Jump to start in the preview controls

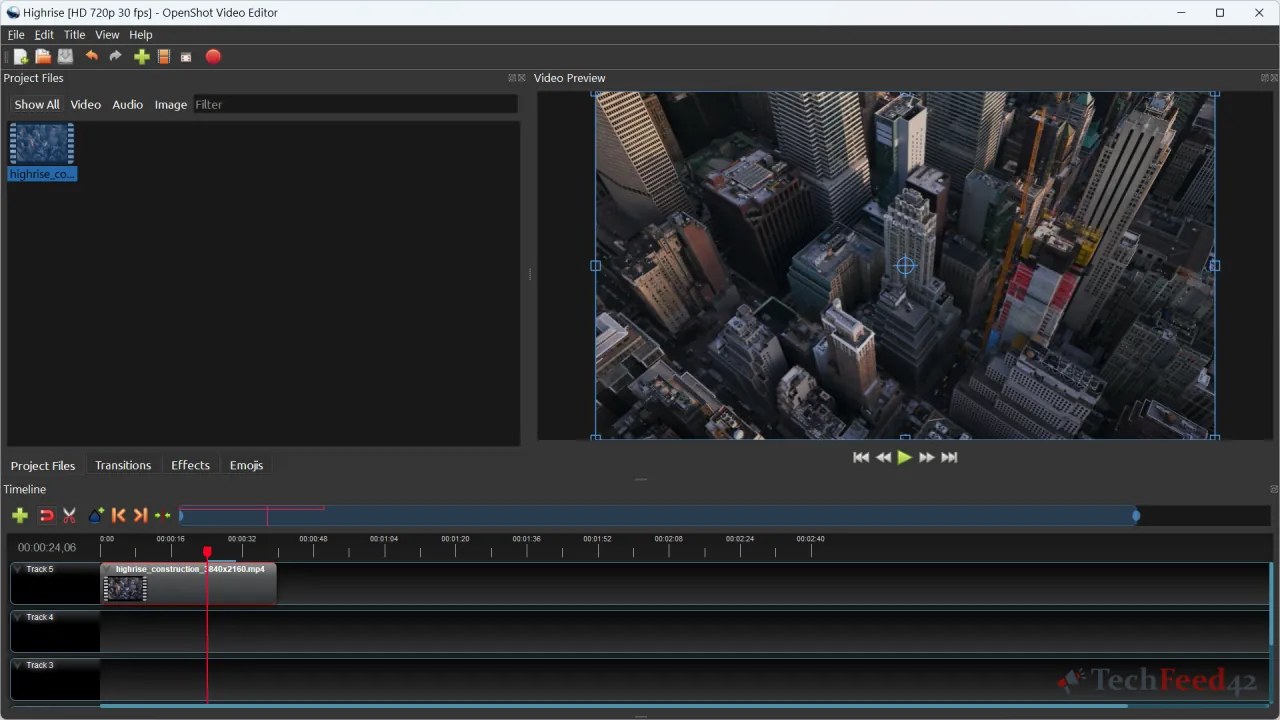[x=860, y=457]
